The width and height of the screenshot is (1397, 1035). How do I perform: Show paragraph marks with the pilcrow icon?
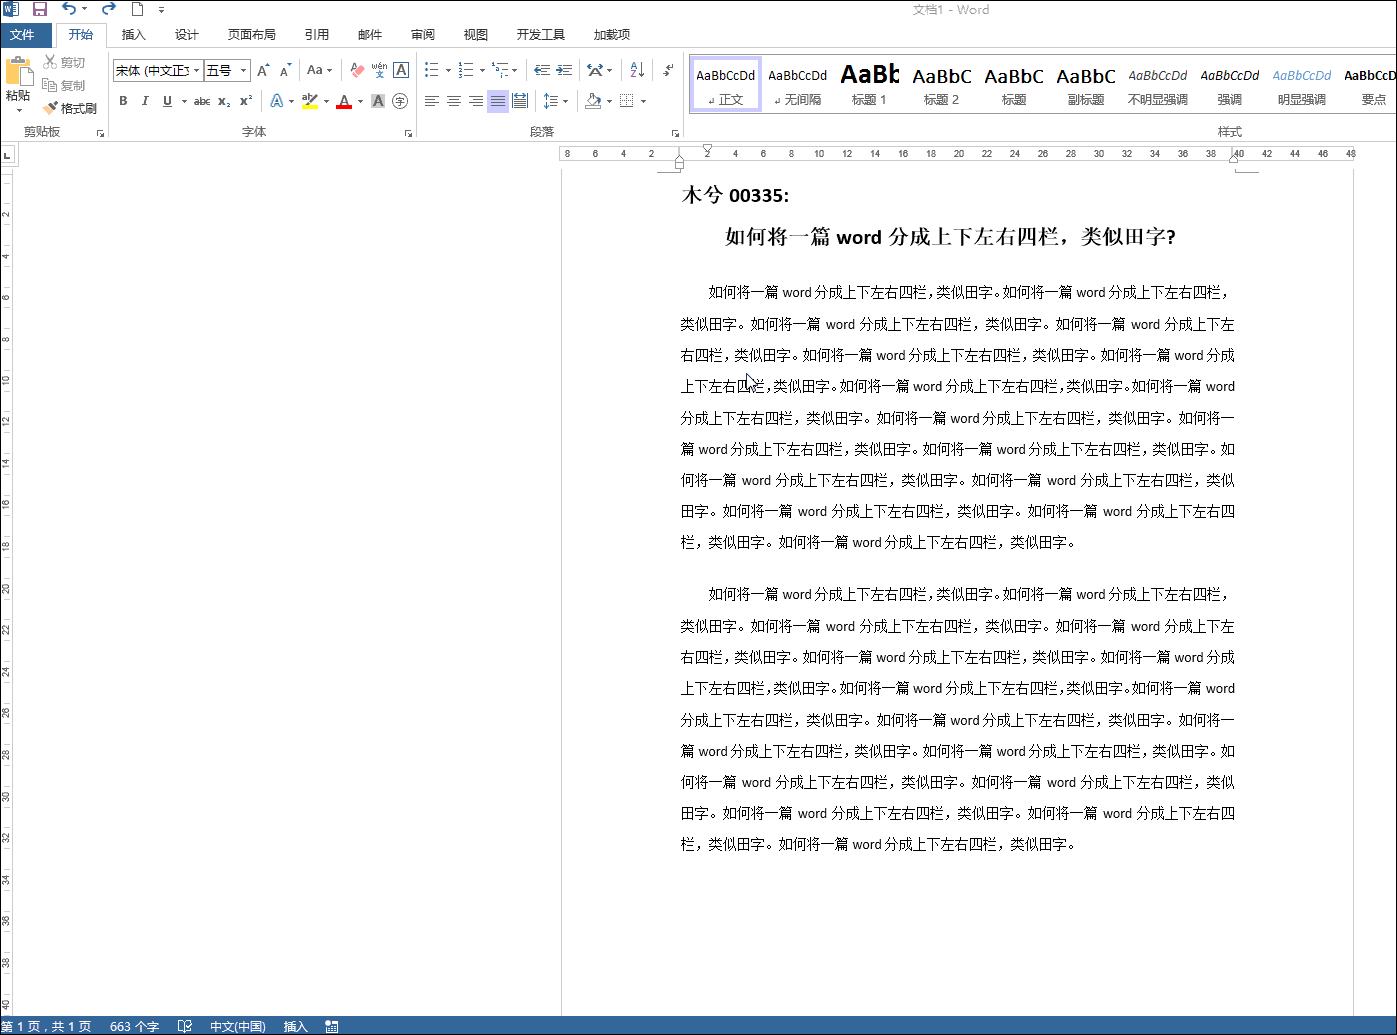tap(667, 70)
